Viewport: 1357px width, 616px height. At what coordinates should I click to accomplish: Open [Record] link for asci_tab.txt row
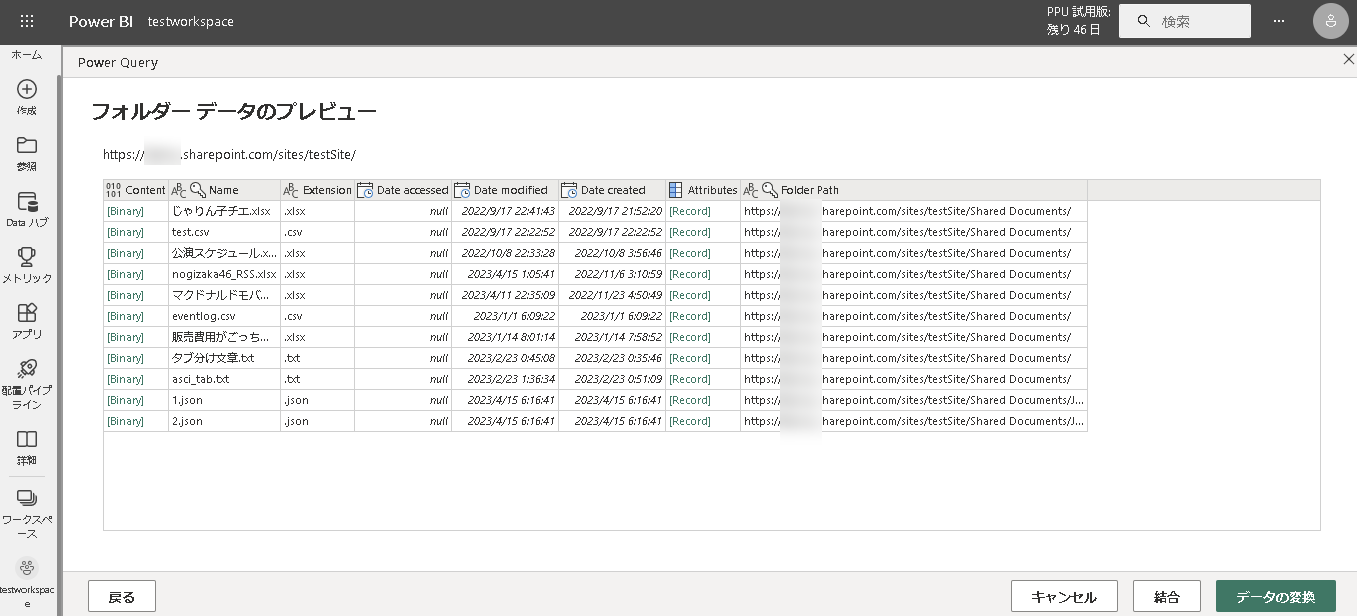pyautogui.click(x=690, y=379)
